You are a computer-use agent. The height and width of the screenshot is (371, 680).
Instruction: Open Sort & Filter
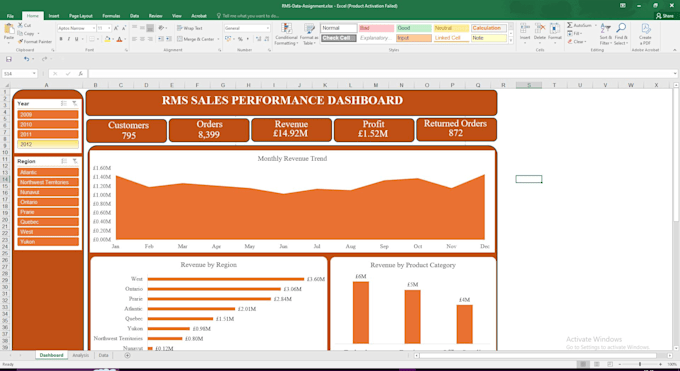click(x=605, y=34)
